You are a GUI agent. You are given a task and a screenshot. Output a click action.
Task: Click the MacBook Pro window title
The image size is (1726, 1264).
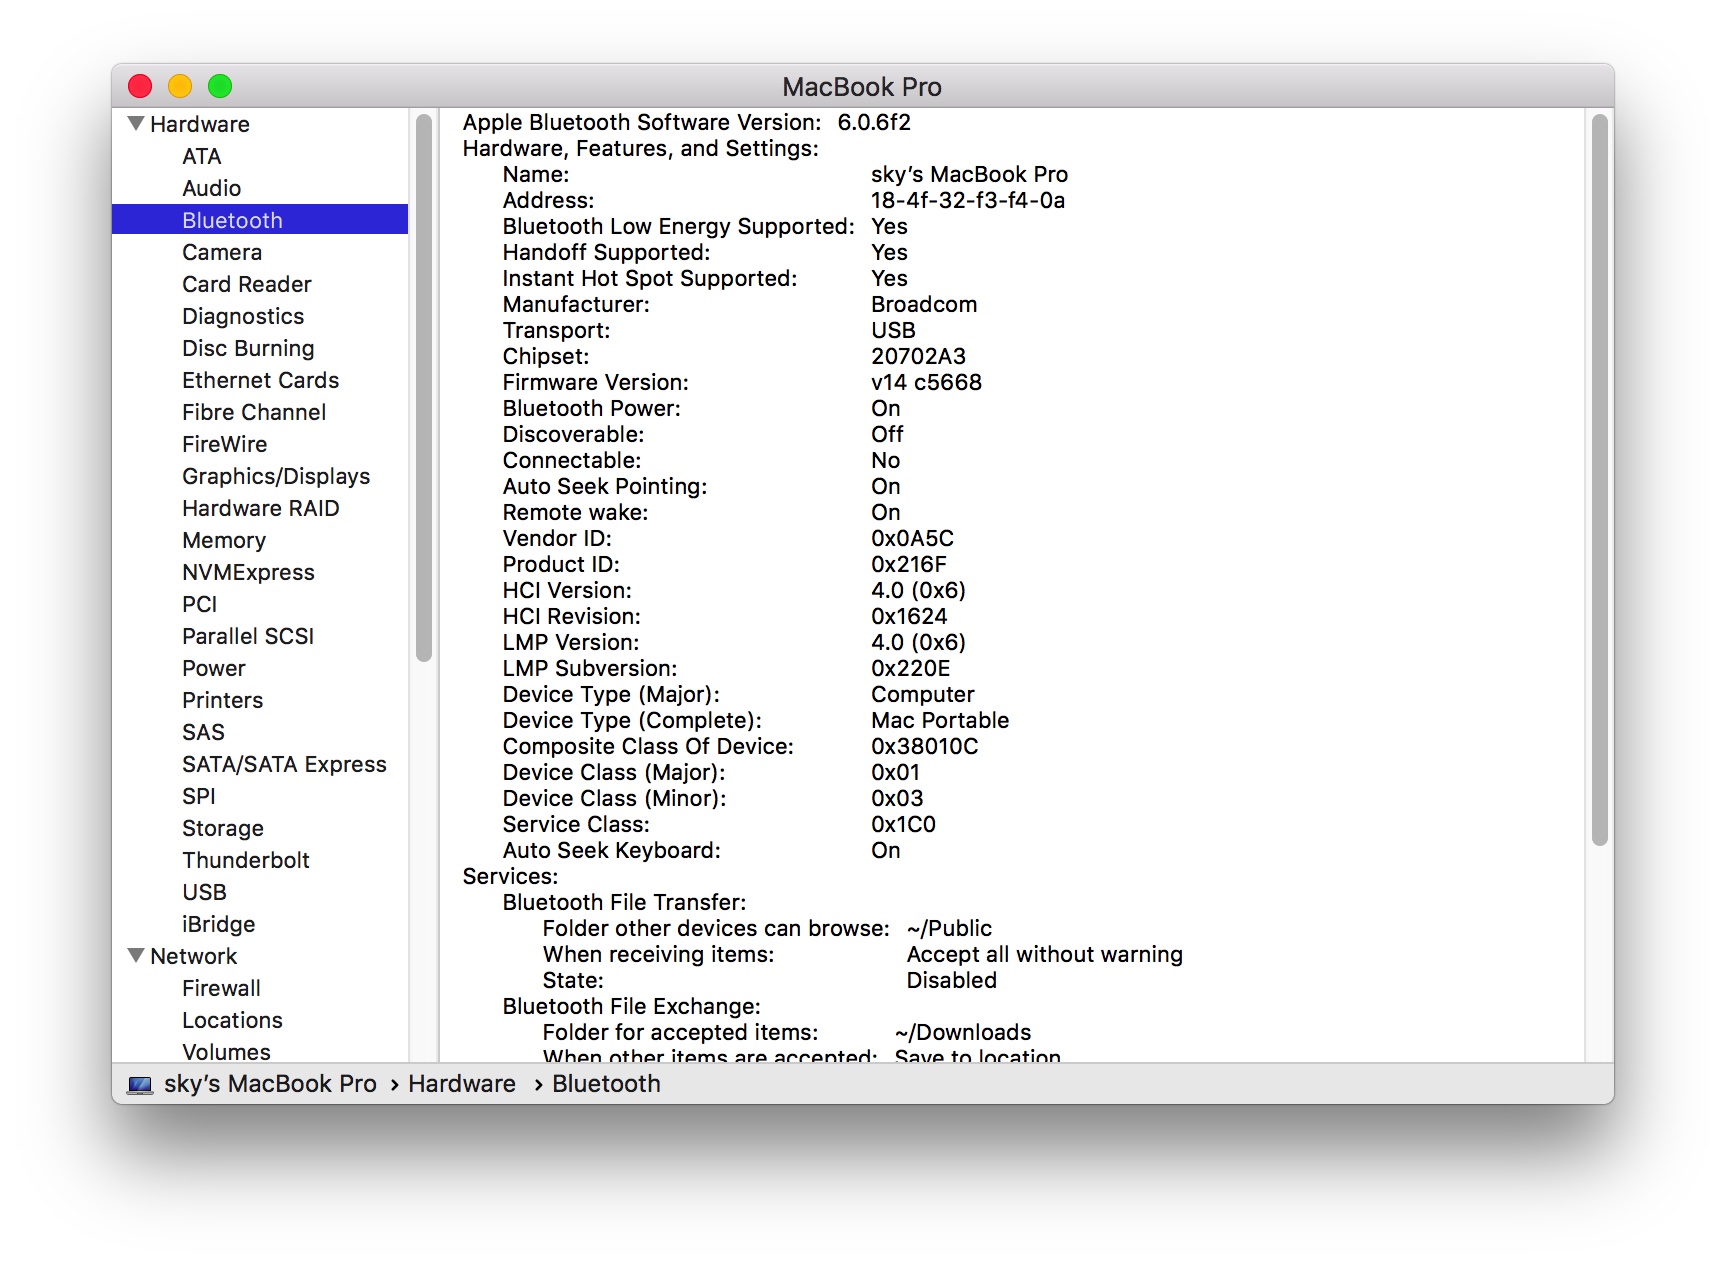point(862,87)
